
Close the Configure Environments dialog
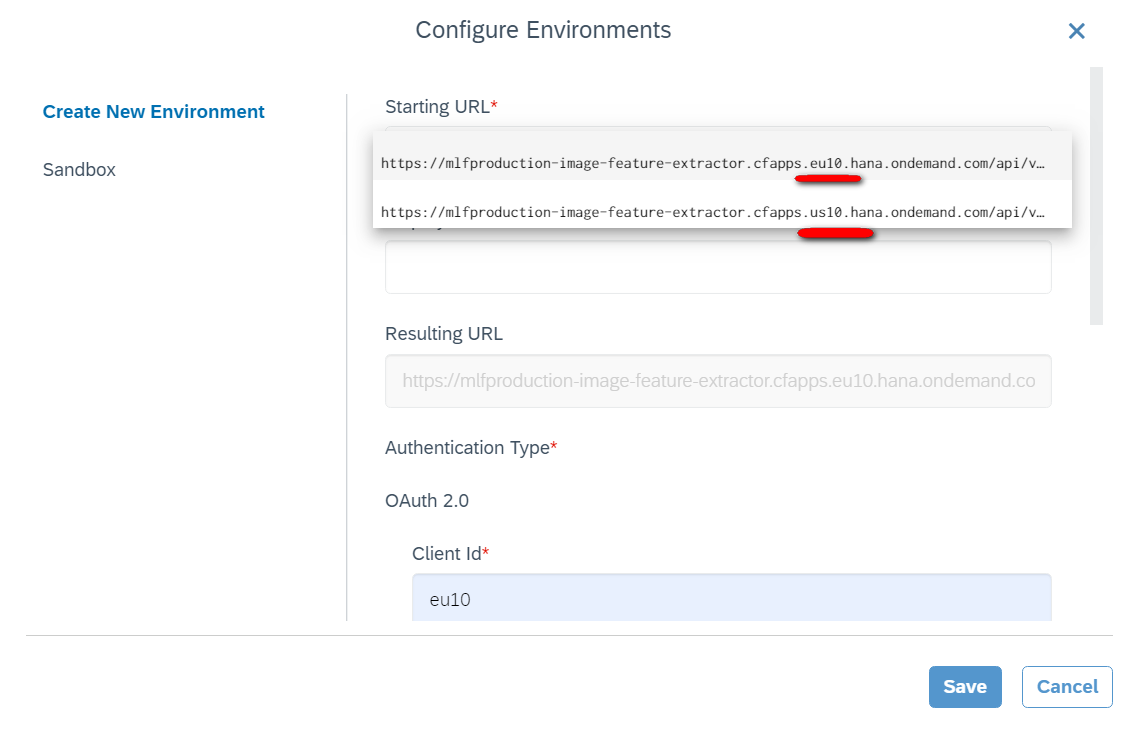[x=1076, y=31]
